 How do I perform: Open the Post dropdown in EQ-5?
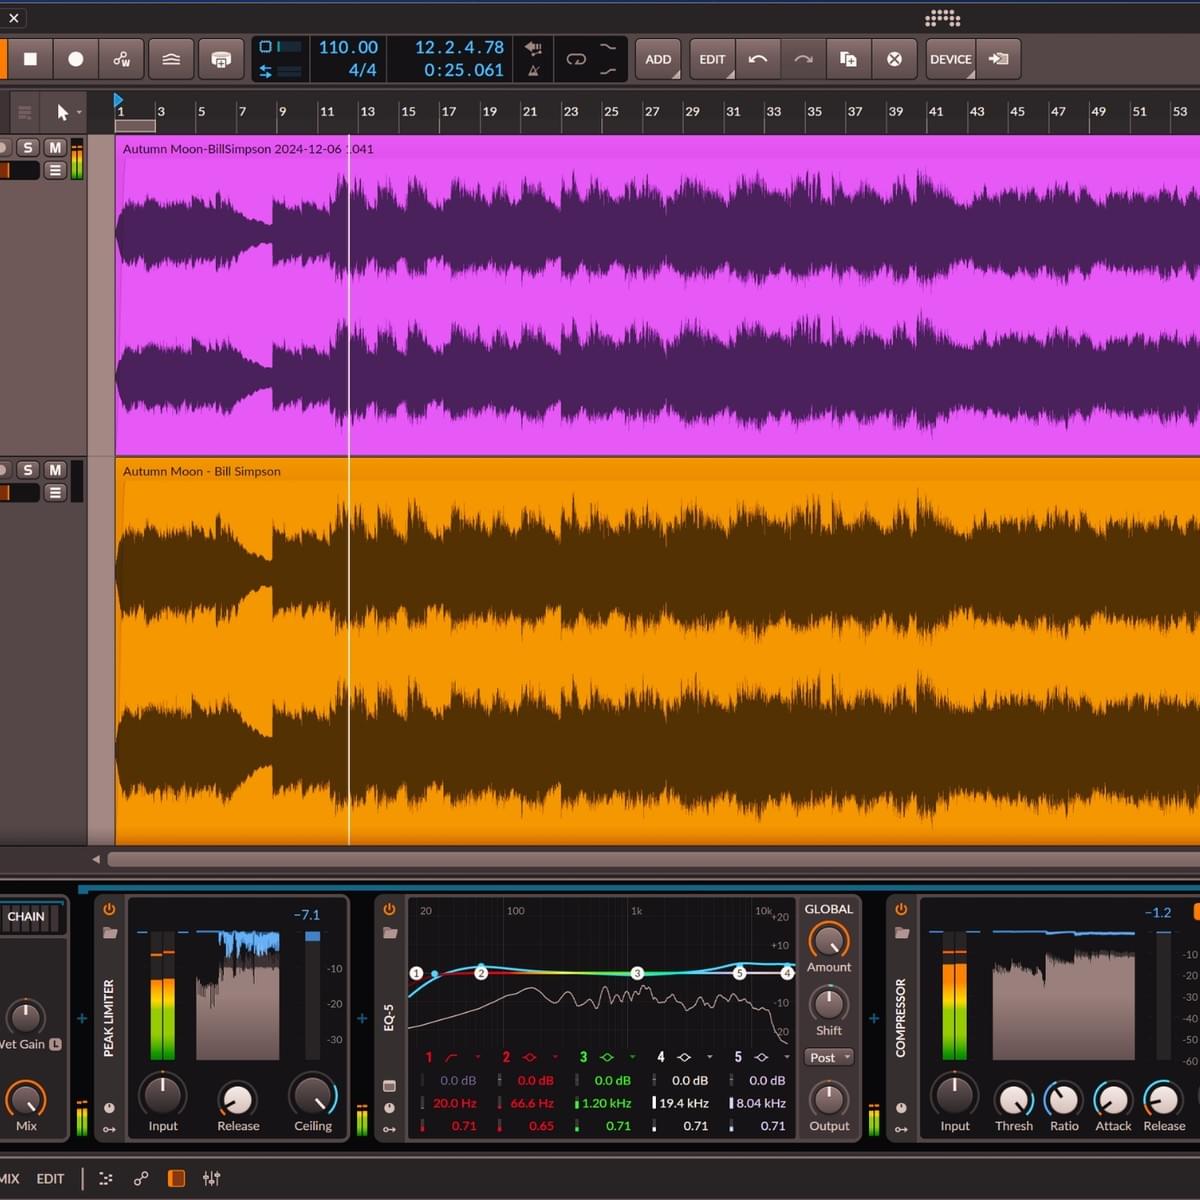pos(829,1057)
